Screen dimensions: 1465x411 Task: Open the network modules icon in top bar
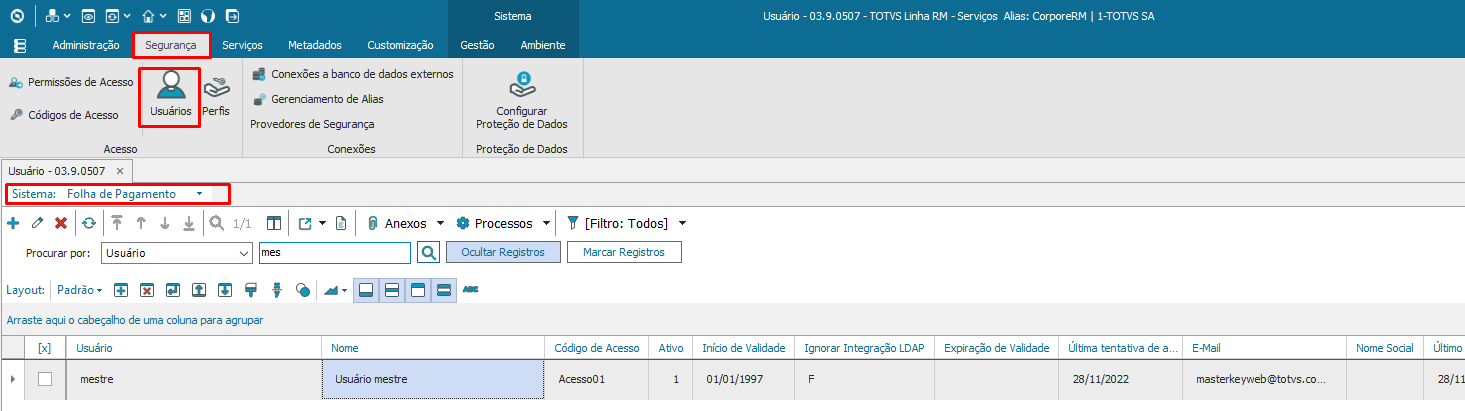pos(52,16)
